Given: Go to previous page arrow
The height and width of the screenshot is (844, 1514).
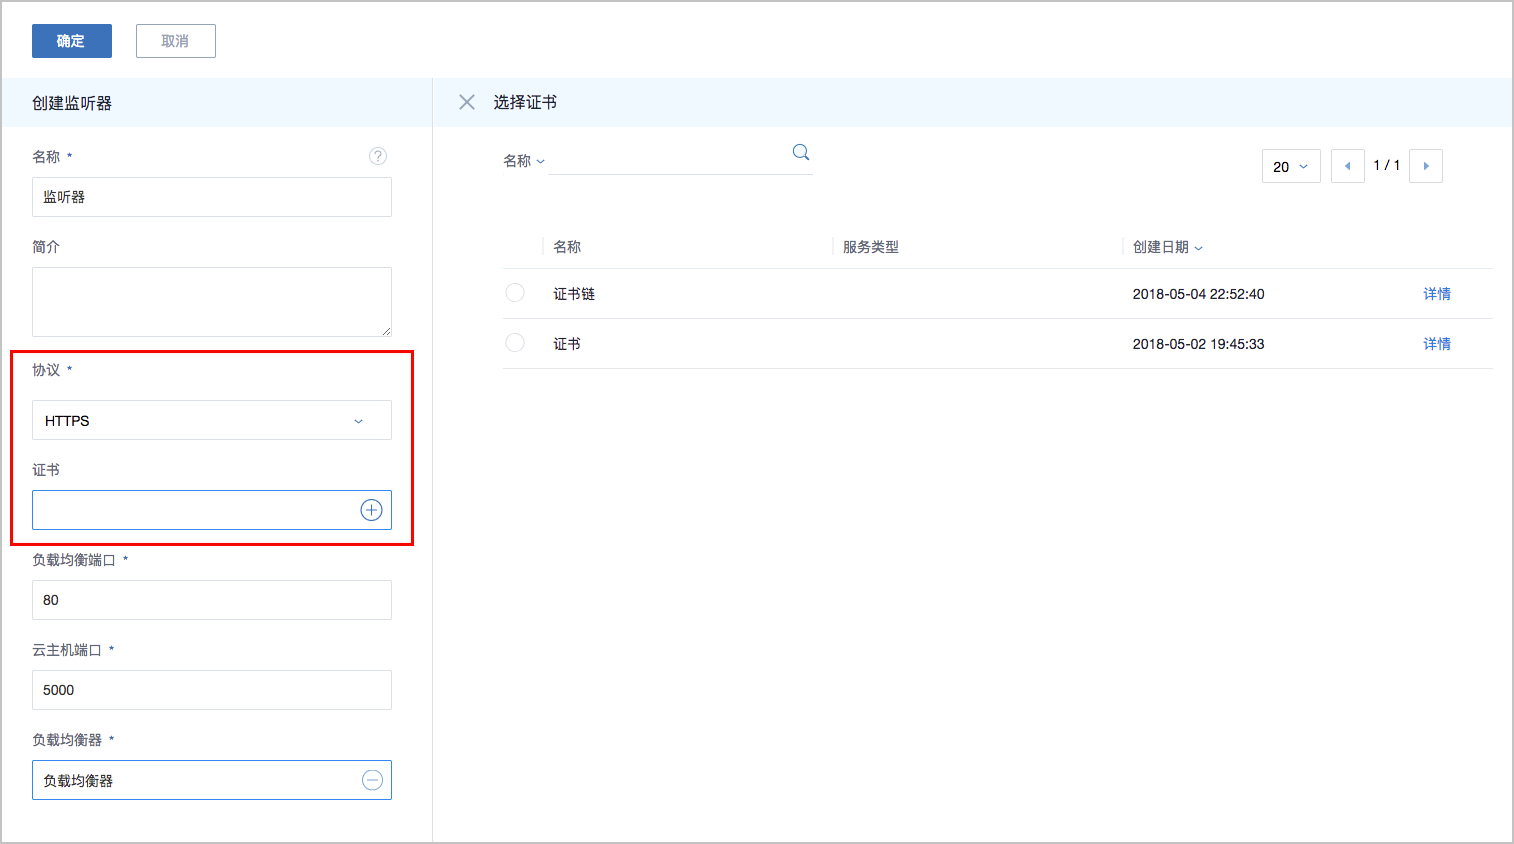Looking at the screenshot, I should pyautogui.click(x=1347, y=166).
